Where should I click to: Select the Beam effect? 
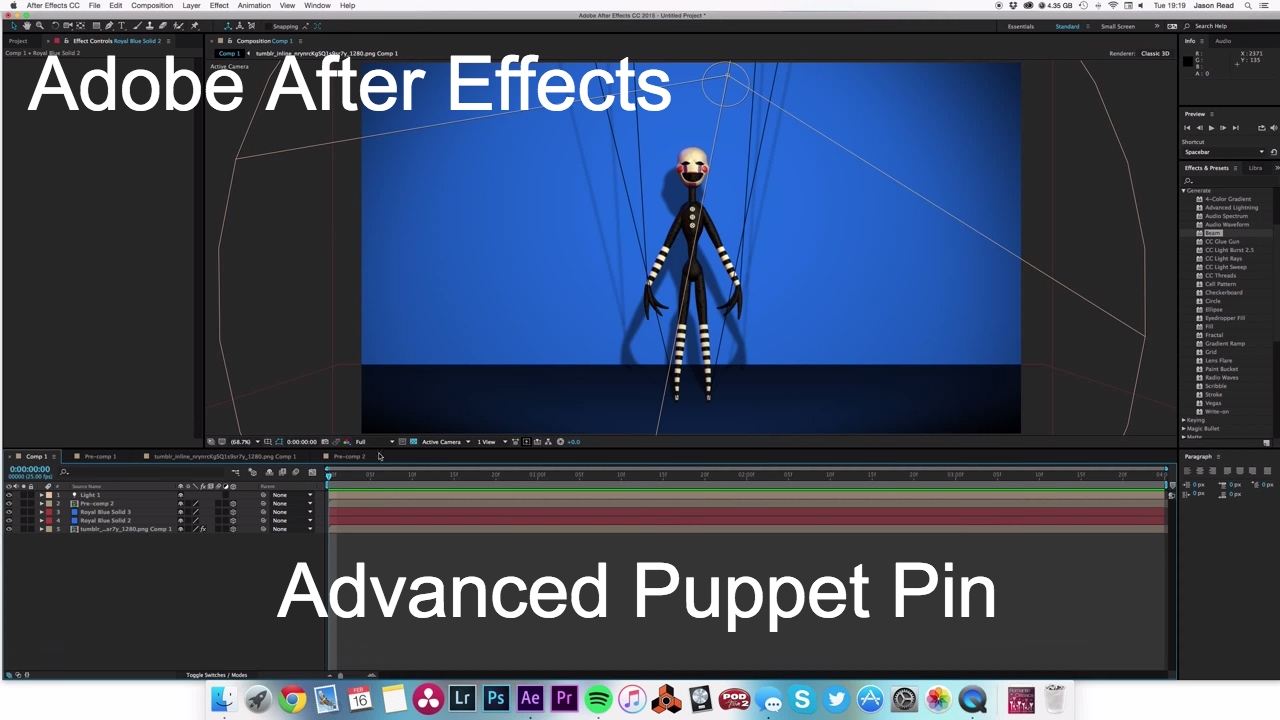1213,233
